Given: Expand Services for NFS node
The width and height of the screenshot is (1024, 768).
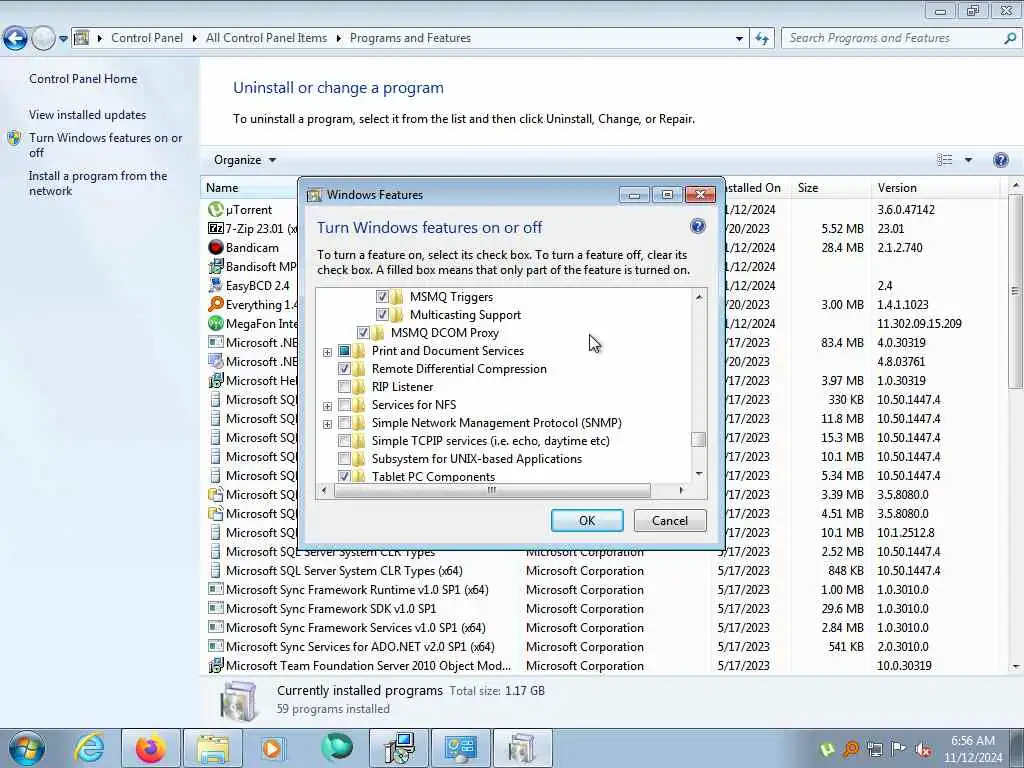Looking at the screenshot, I should [327, 406].
